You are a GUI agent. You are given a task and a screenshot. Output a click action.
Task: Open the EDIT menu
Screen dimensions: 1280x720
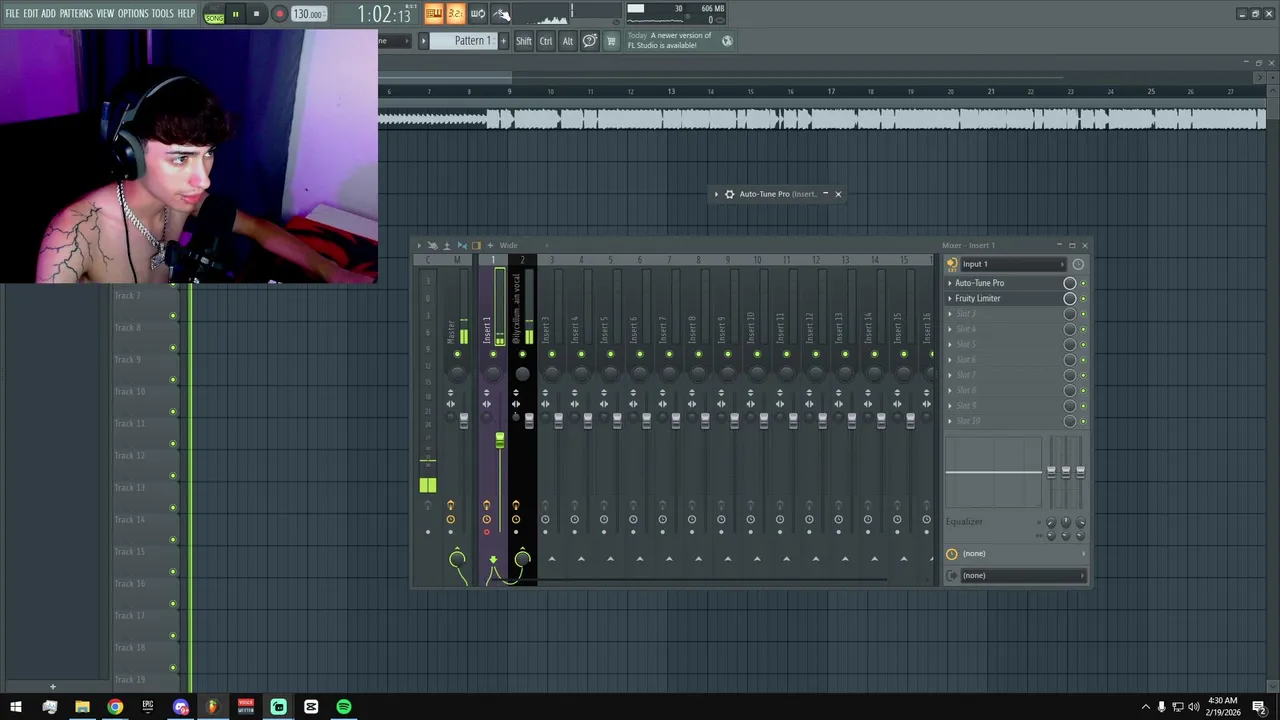pos(30,13)
